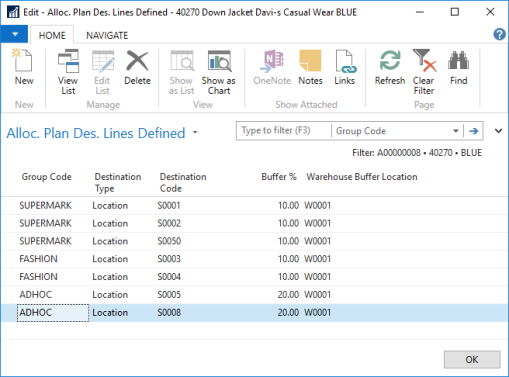The image size is (509, 377).
Task: Click the selected ADHOC cell in S0008 row
Action: click(53, 313)
